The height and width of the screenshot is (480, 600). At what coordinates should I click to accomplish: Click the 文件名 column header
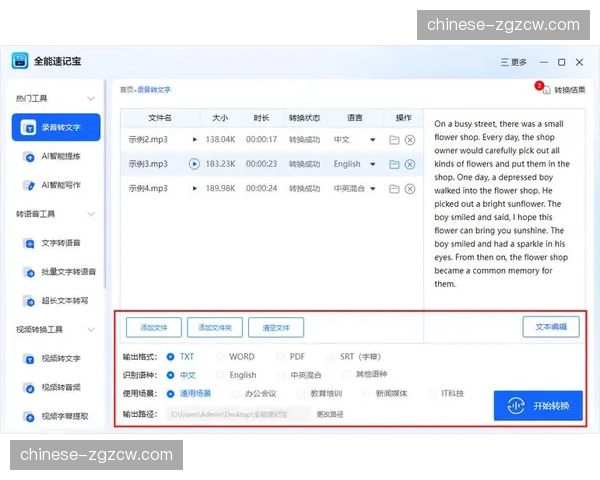click(x=160, y=118)
